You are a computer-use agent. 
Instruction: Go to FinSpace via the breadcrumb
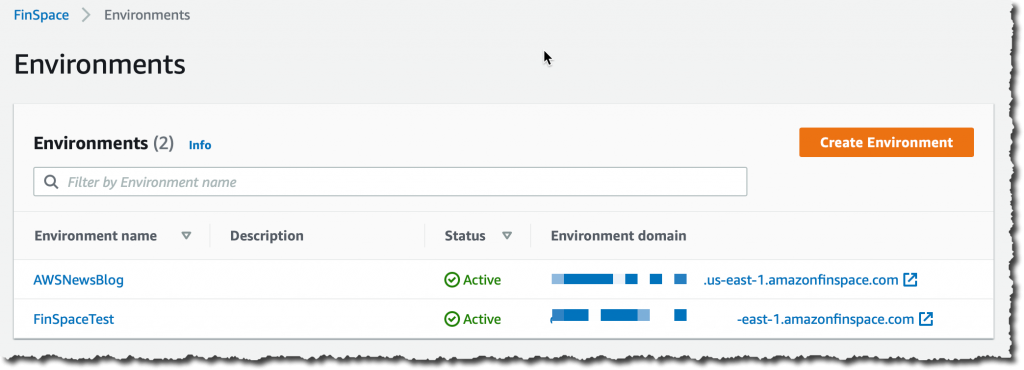click(x=41, y=15)
